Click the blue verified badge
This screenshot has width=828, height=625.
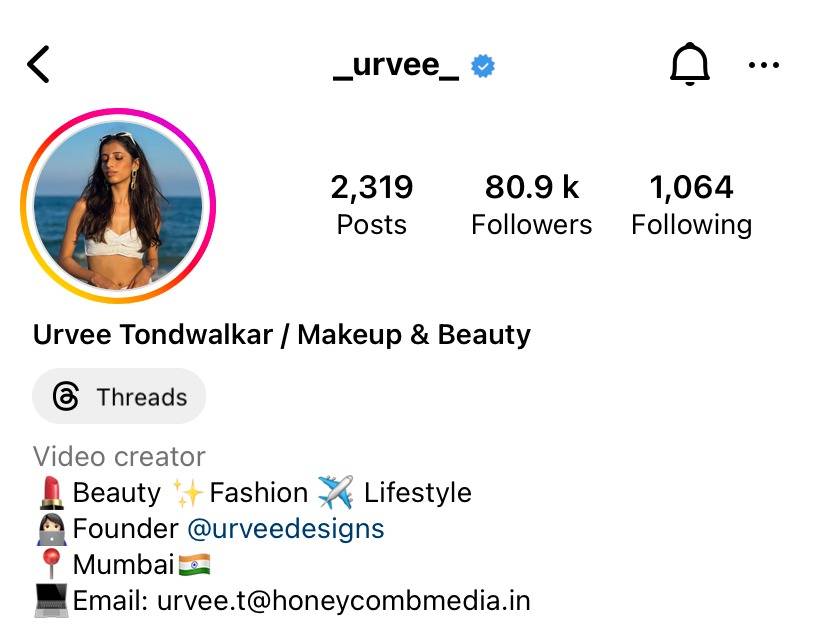point(483,66)
